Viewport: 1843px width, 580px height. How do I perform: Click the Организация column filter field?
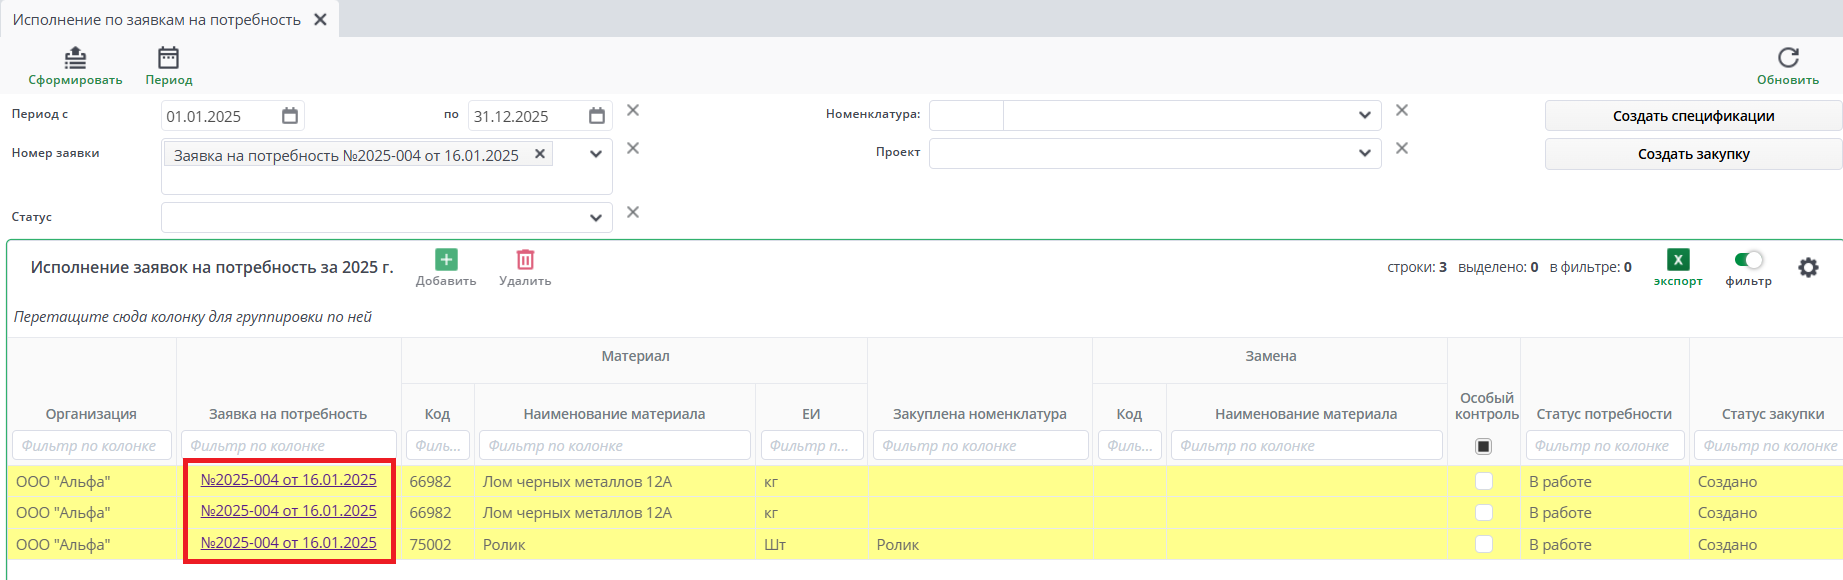91,446
